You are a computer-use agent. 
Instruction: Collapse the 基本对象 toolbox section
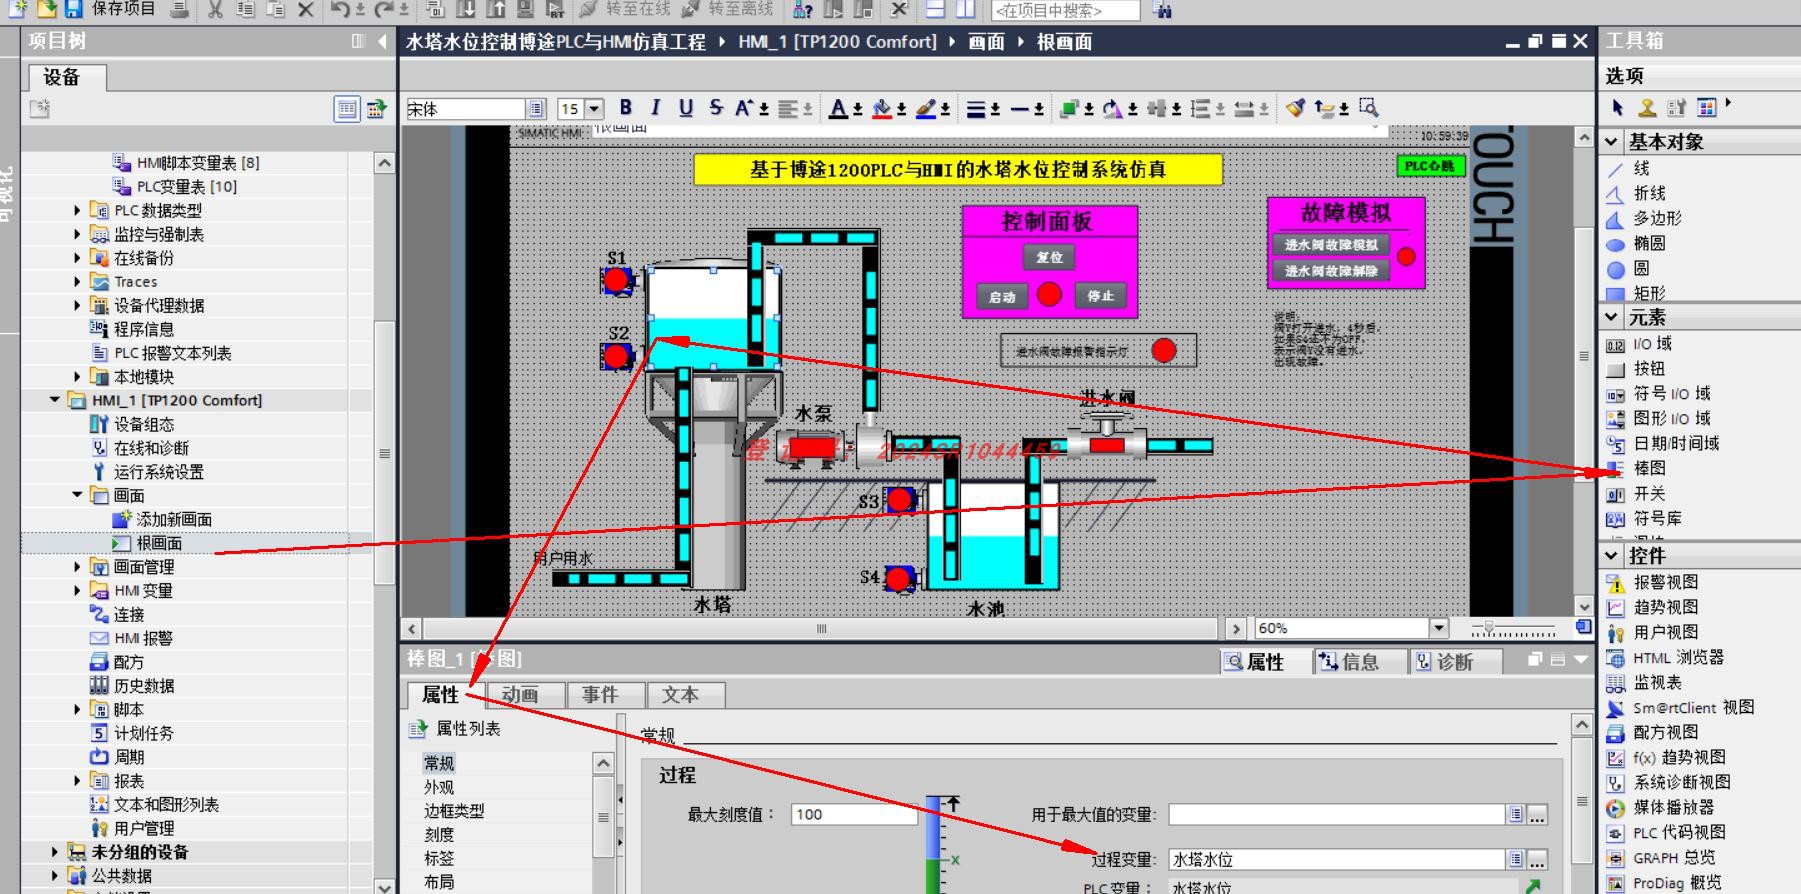tap(1612, 142)
